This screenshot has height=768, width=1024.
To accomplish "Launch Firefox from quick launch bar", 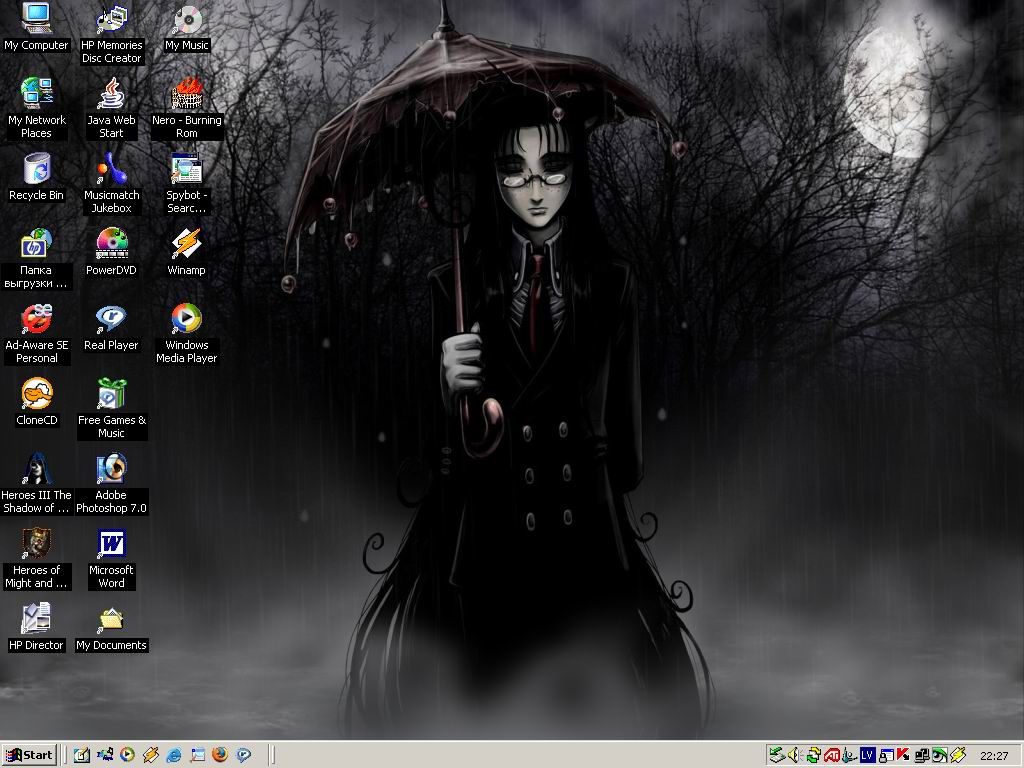I will pos(220,756).
